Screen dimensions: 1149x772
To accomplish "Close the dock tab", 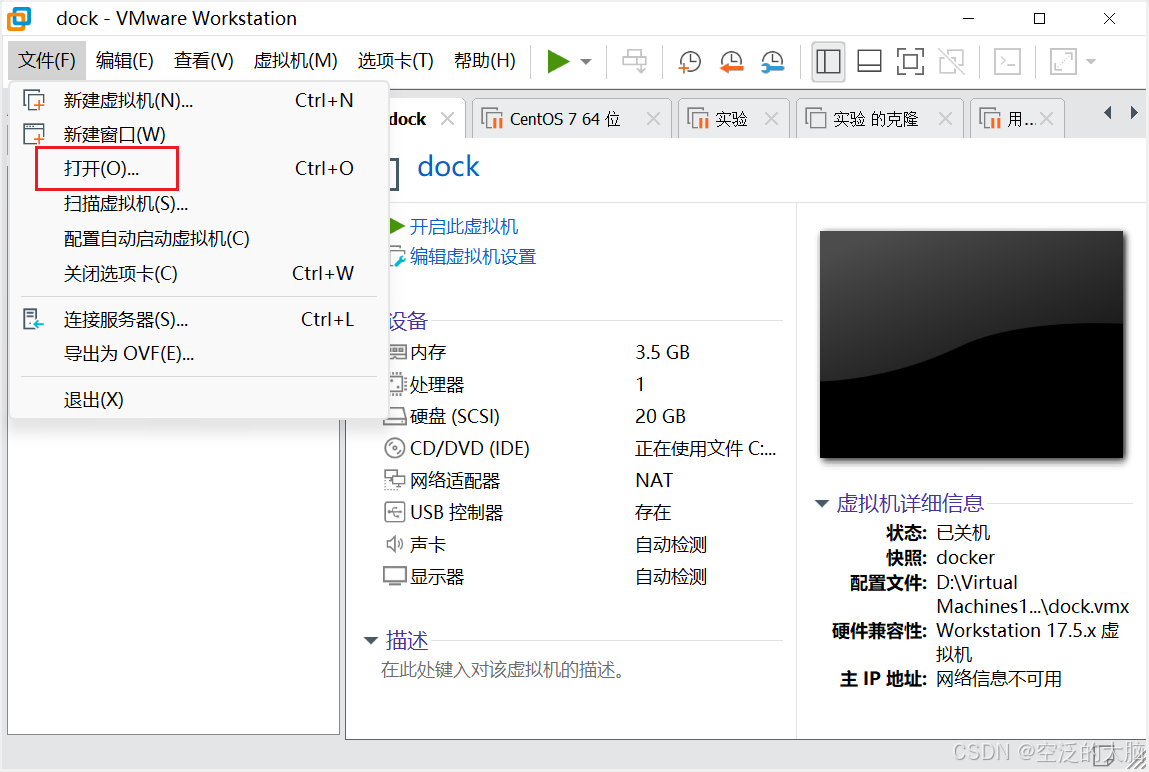I will tap(448, 119).
